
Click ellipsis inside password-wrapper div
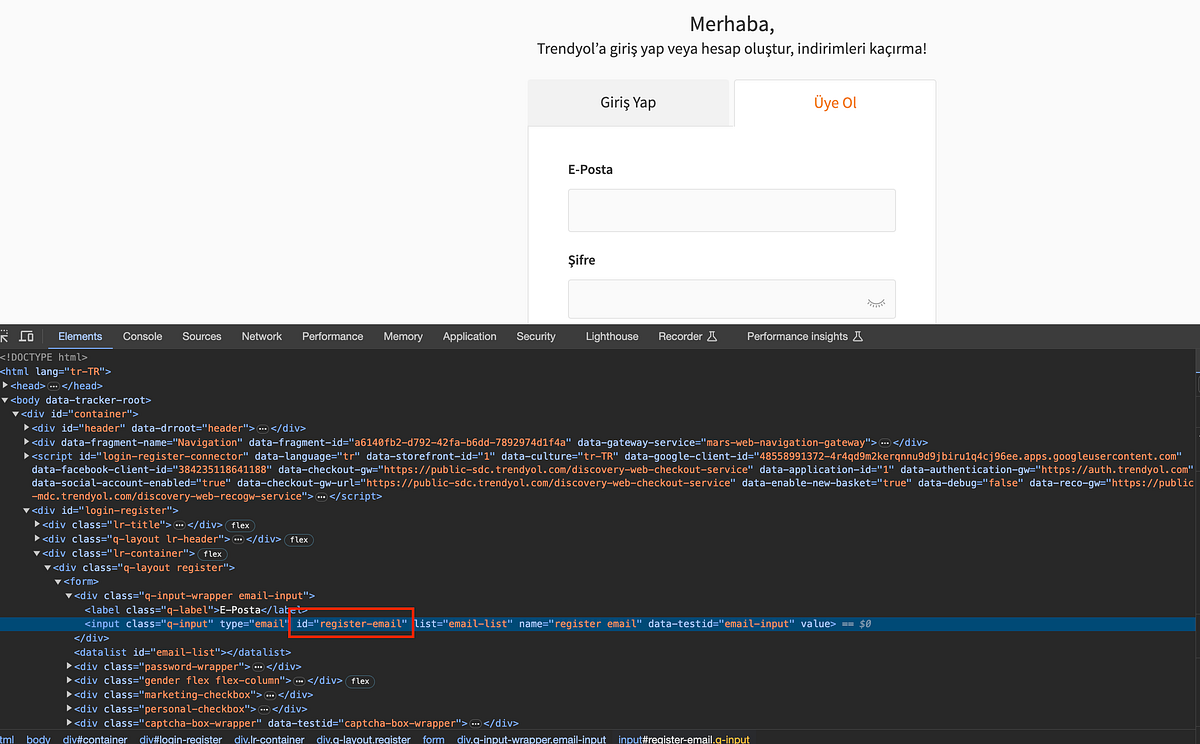(x=257, y=666)
